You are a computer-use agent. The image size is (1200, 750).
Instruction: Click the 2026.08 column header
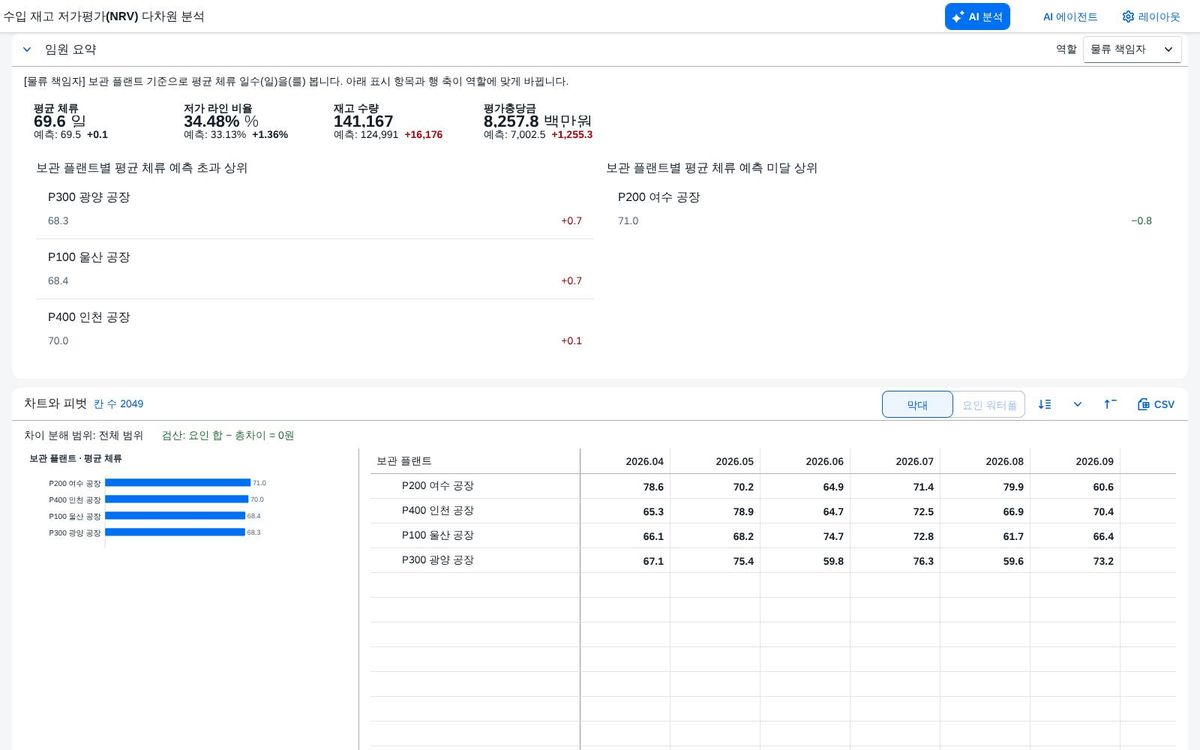[x=985, y=461]
